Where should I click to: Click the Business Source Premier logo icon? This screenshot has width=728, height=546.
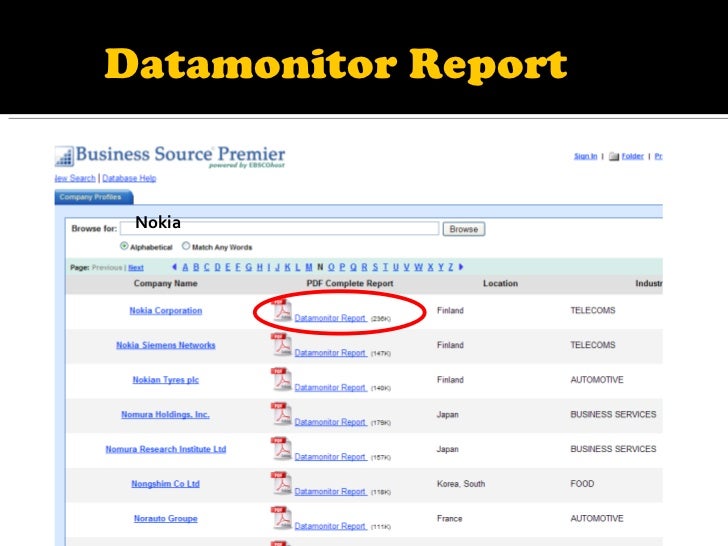pyautogui.click(x=64, y=156)
